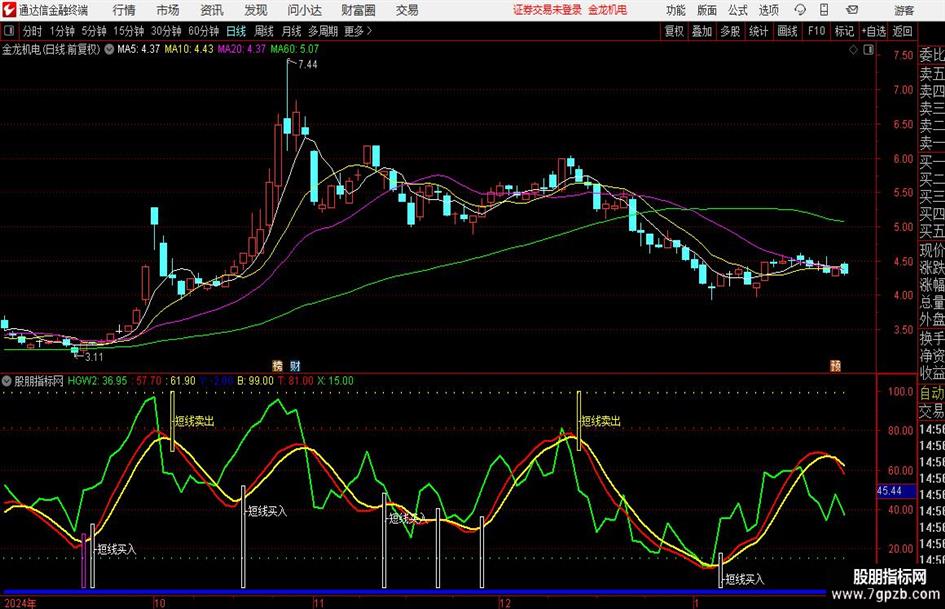
Task: Expand the 股朋指标网 indicator dropdown arrow
Action: [x=7, y=380]
